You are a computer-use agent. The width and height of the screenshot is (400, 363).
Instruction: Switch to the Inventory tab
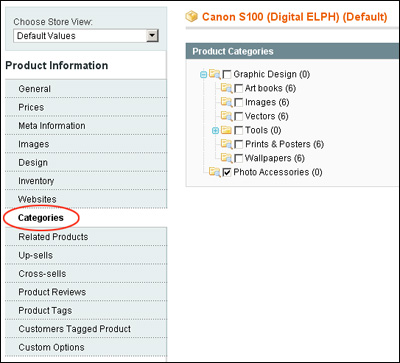[x=86, y=181]
